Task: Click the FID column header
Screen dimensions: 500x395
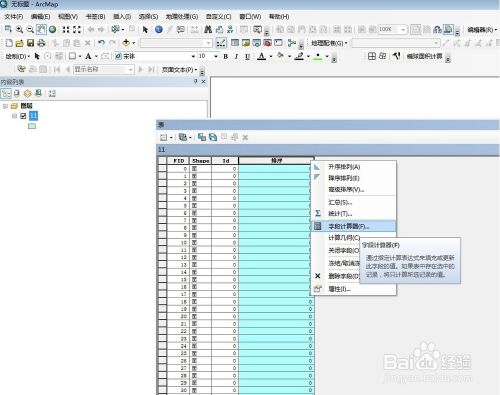Action: point(178,161)
